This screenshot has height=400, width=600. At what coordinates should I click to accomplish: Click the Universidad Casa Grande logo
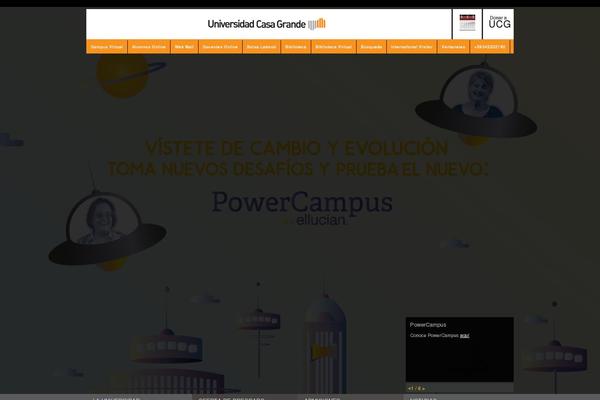(x=266, y=24)
